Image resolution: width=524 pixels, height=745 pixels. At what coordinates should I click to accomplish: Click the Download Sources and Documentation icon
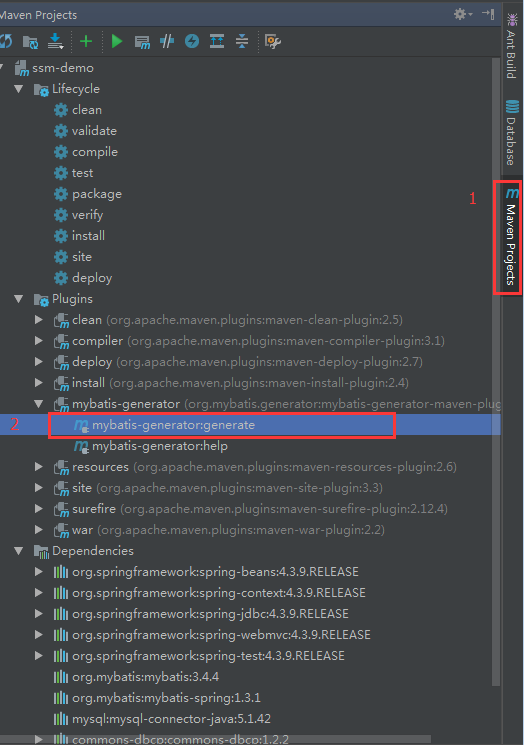pos(56,41)
